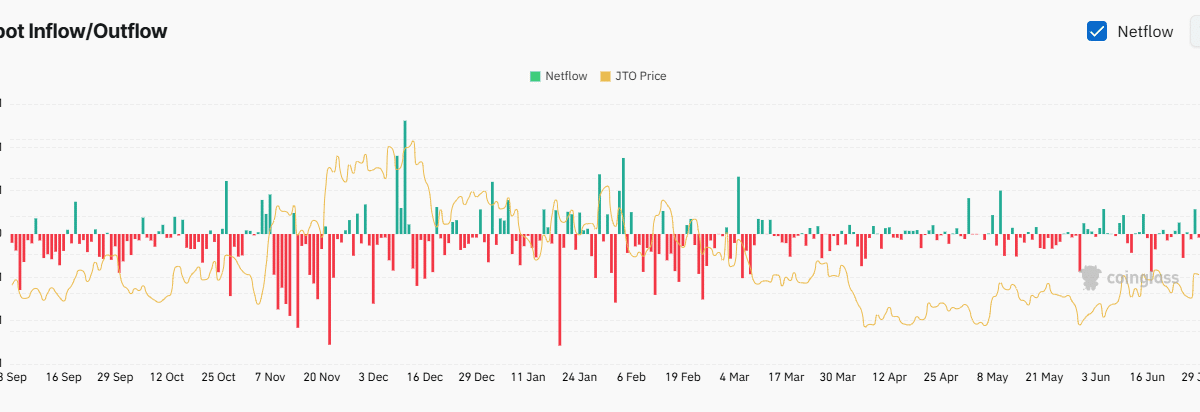Screen dimensions: 1200x412
Task: Click the yellow JTO Price legend swatch
Action: click(x=604, y=76)
